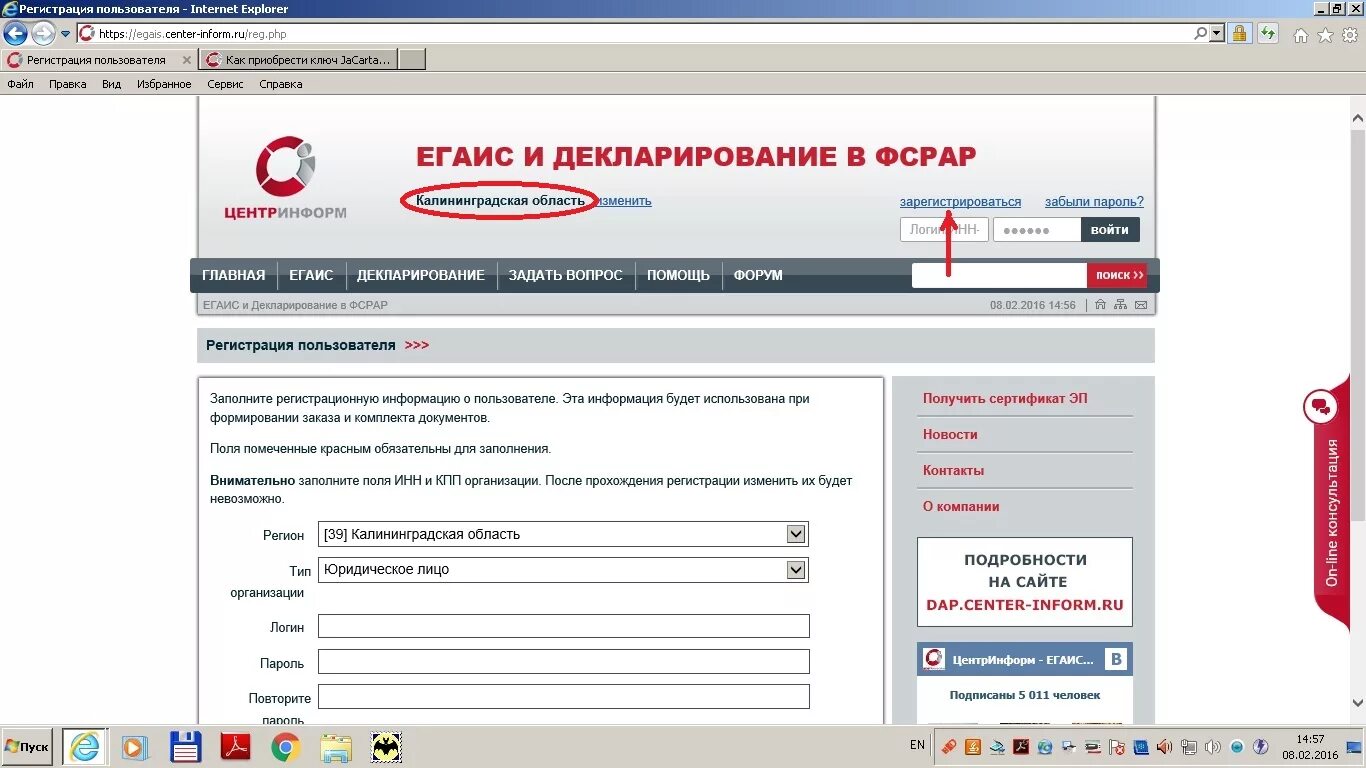The image size is (1366, 768).
Task: Open the sitemap icon next to breadcrumb home
Action: coord(1120,305)
